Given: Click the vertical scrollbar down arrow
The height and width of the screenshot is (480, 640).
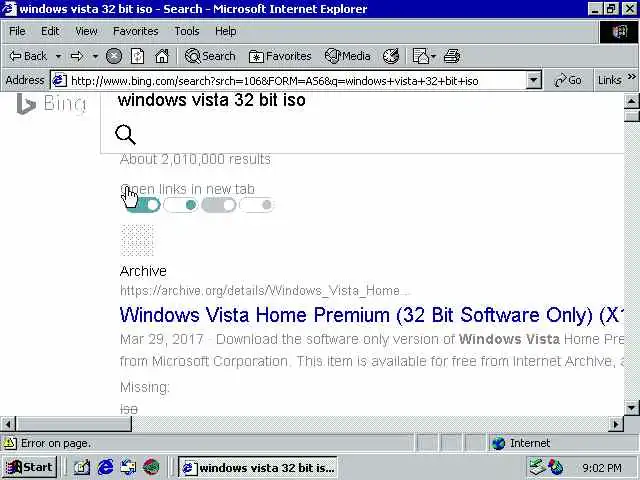Looking at the screenshot, I should click(631, 408).
